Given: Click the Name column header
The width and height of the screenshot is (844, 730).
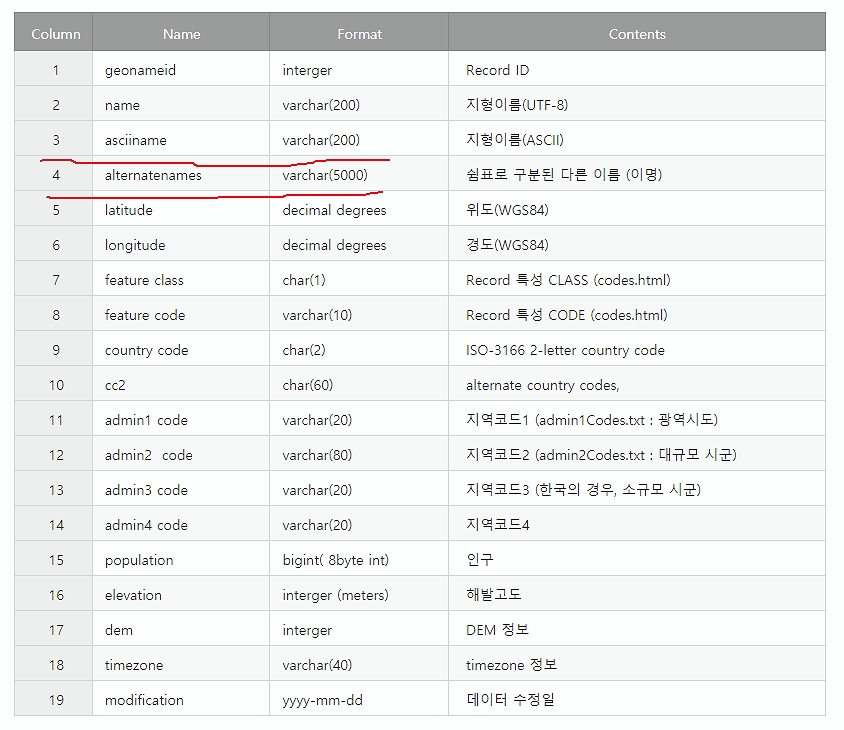Looking at the screenshot, I should (181, 34).
